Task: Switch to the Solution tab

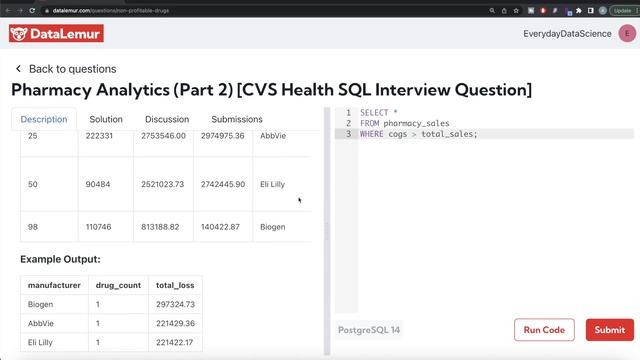Action: click(106, 119)
